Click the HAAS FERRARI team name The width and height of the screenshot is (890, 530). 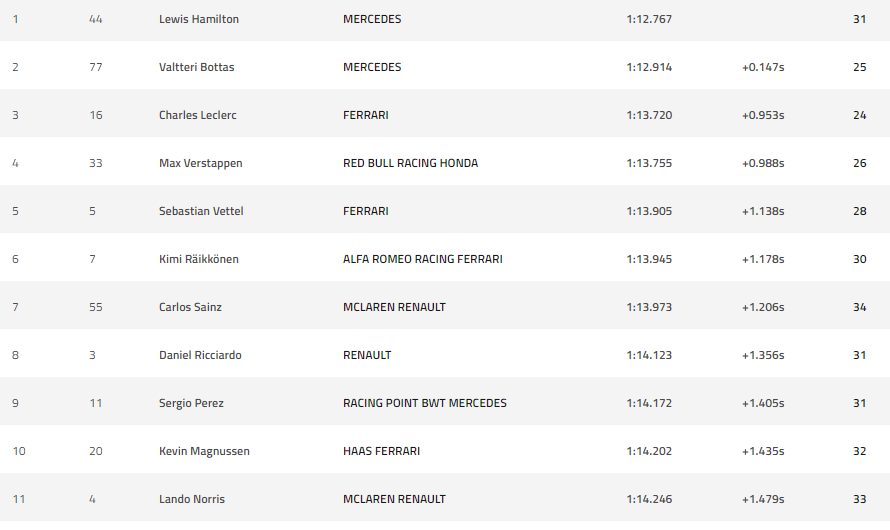[x=381, y=451]
